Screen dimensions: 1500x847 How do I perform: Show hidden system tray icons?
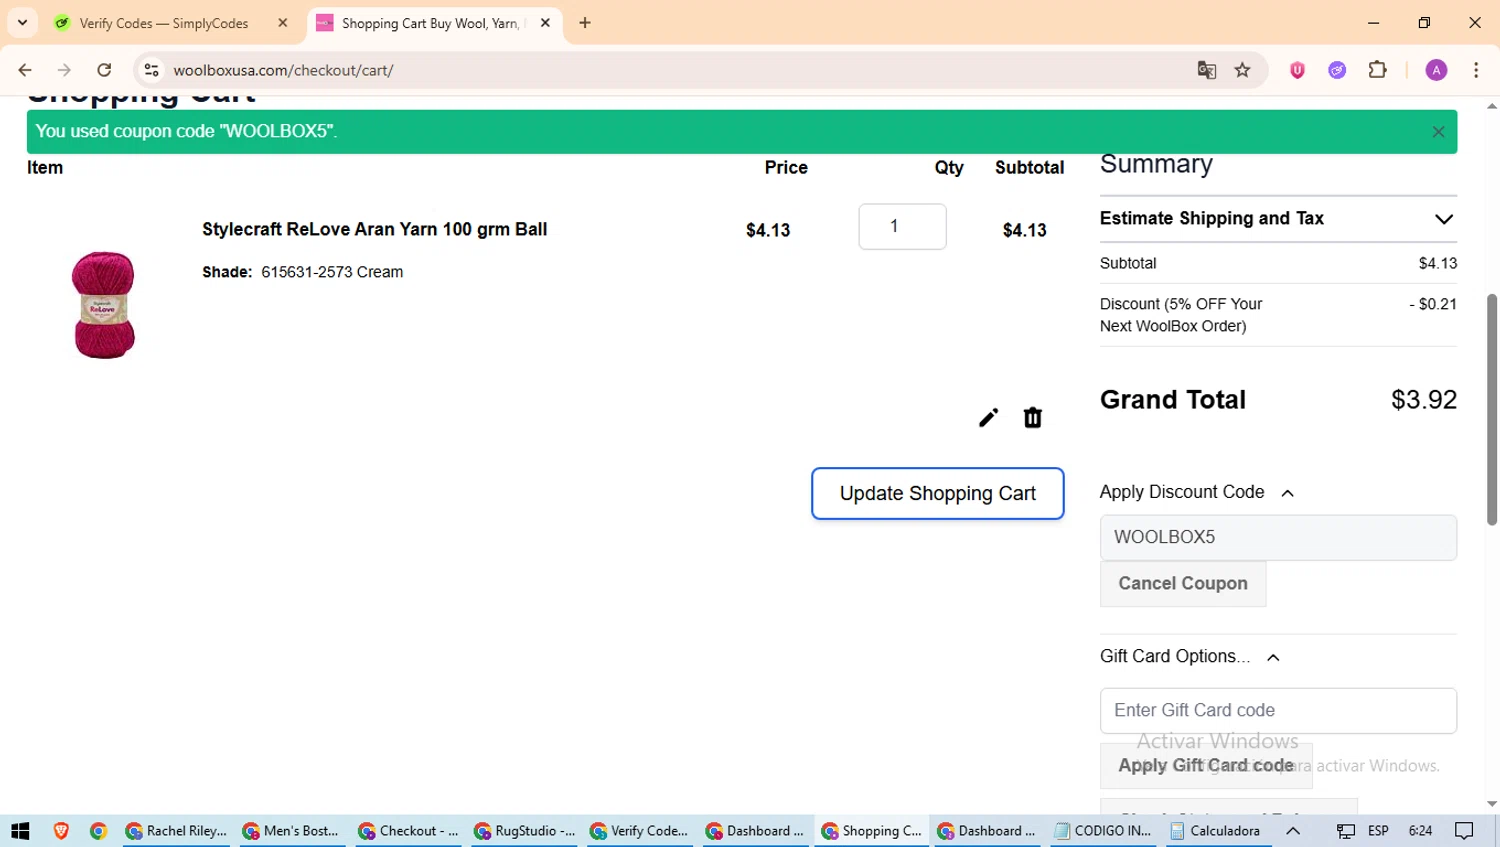pyautogui.click(x=1293, y=831)
